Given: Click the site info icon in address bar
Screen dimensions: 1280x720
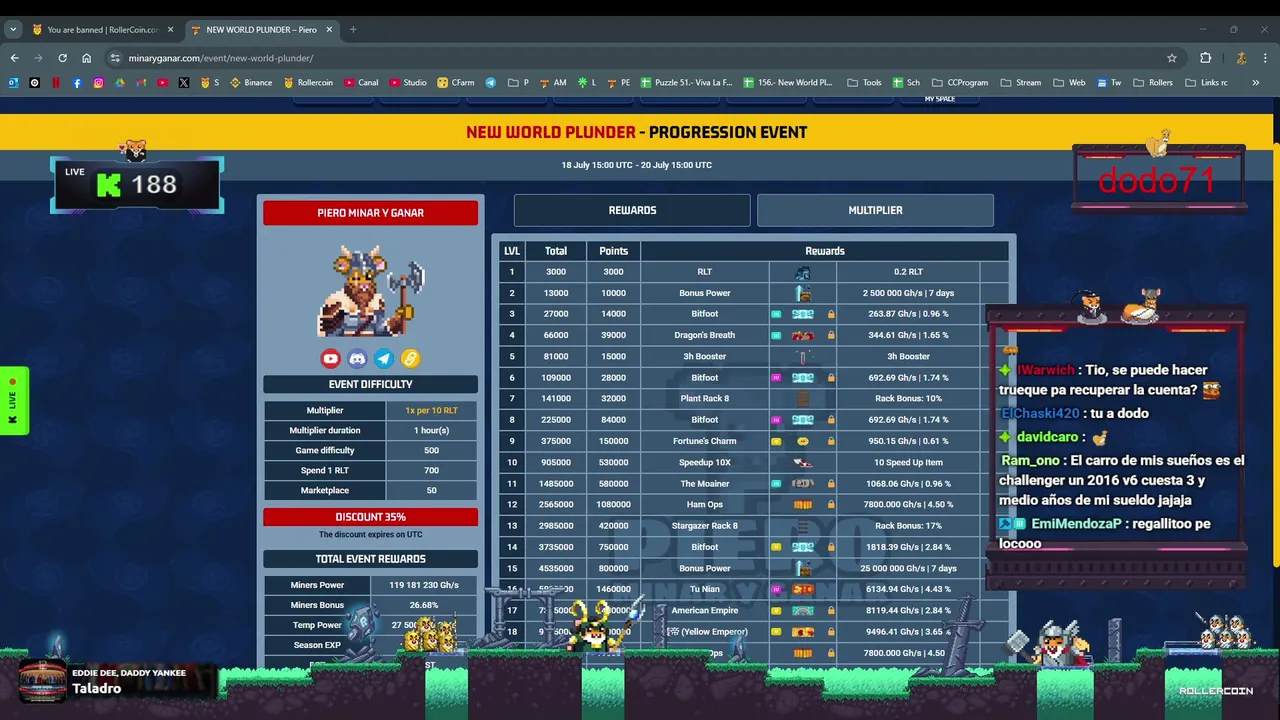Looking at the screenshot, I should click(x=115, y=58).
